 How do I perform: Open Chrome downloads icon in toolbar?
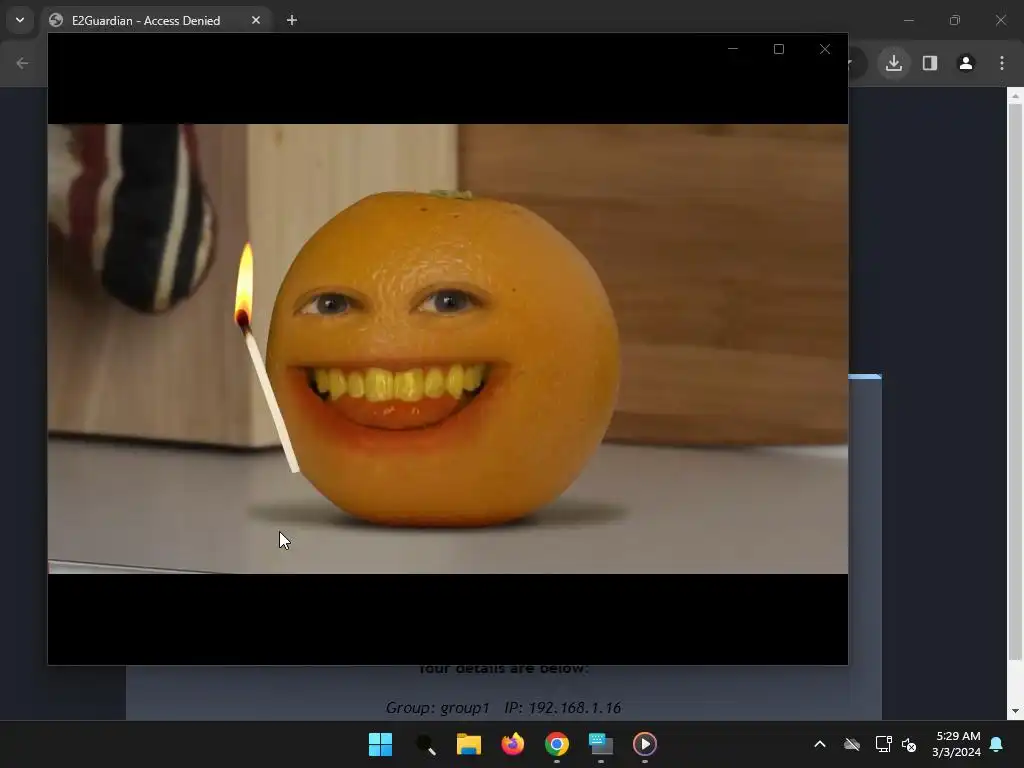click(893, 63)
